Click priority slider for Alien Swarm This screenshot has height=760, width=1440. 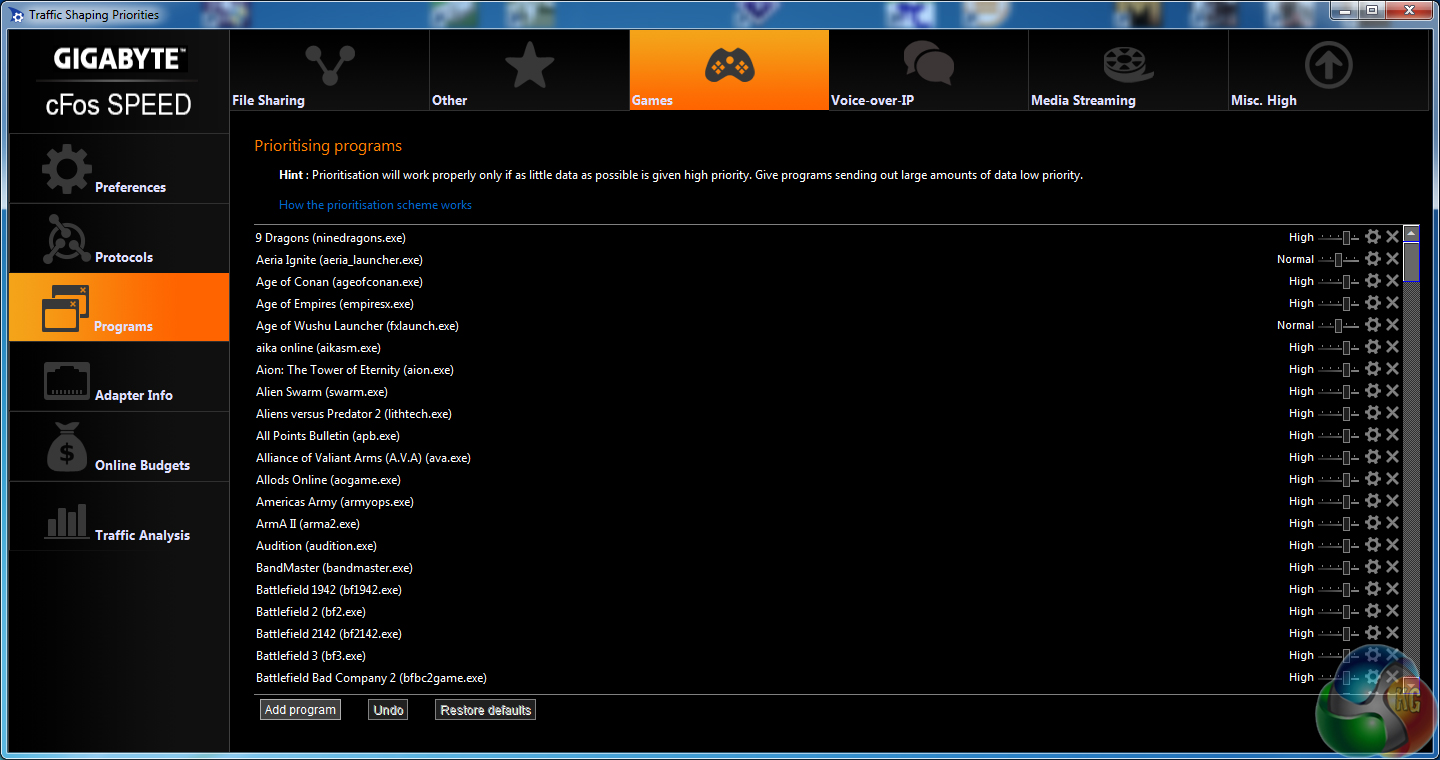(x=1339, y=391)
